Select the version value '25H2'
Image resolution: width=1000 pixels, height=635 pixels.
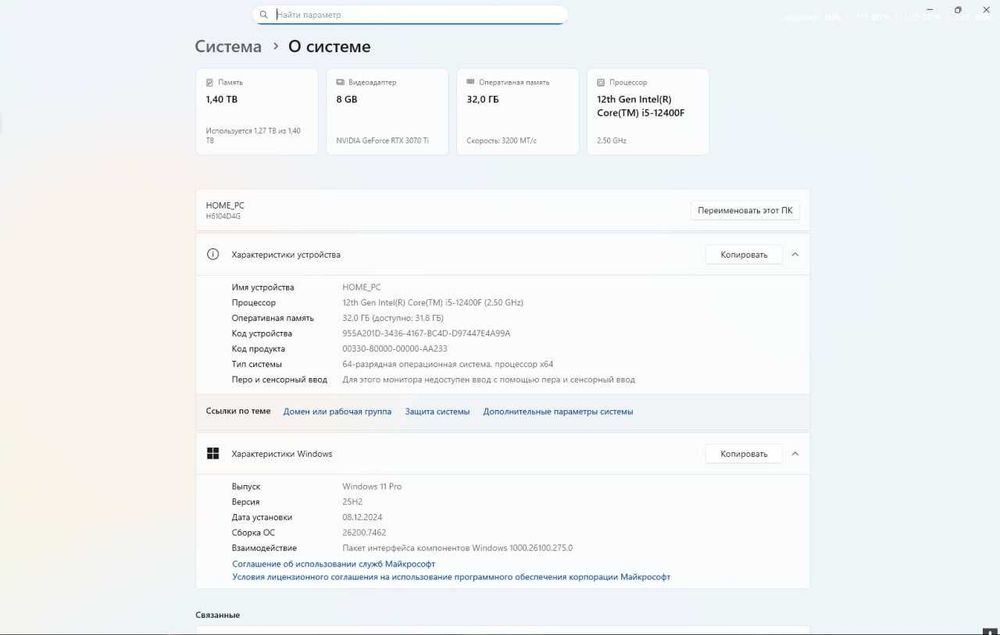[x=352, y=502]
